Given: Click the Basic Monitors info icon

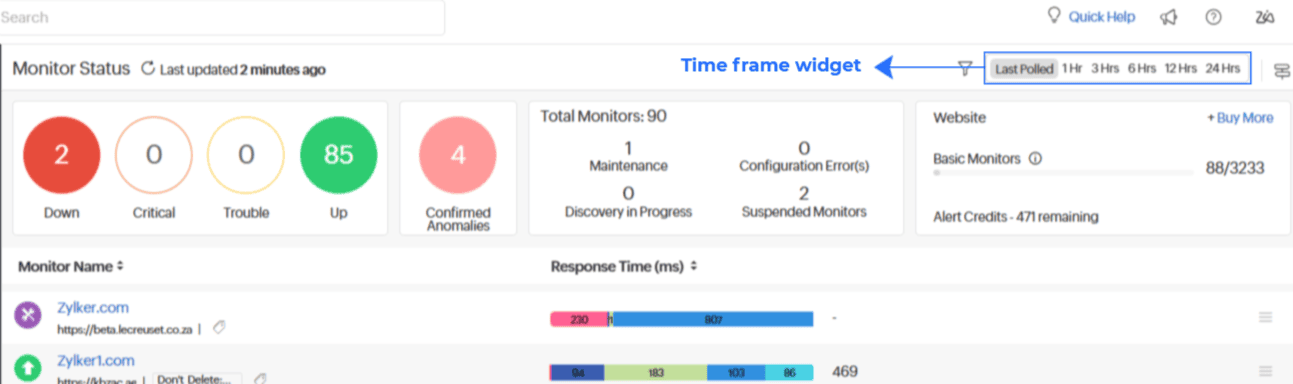Looking at the screenshot, I should 1035,158.
